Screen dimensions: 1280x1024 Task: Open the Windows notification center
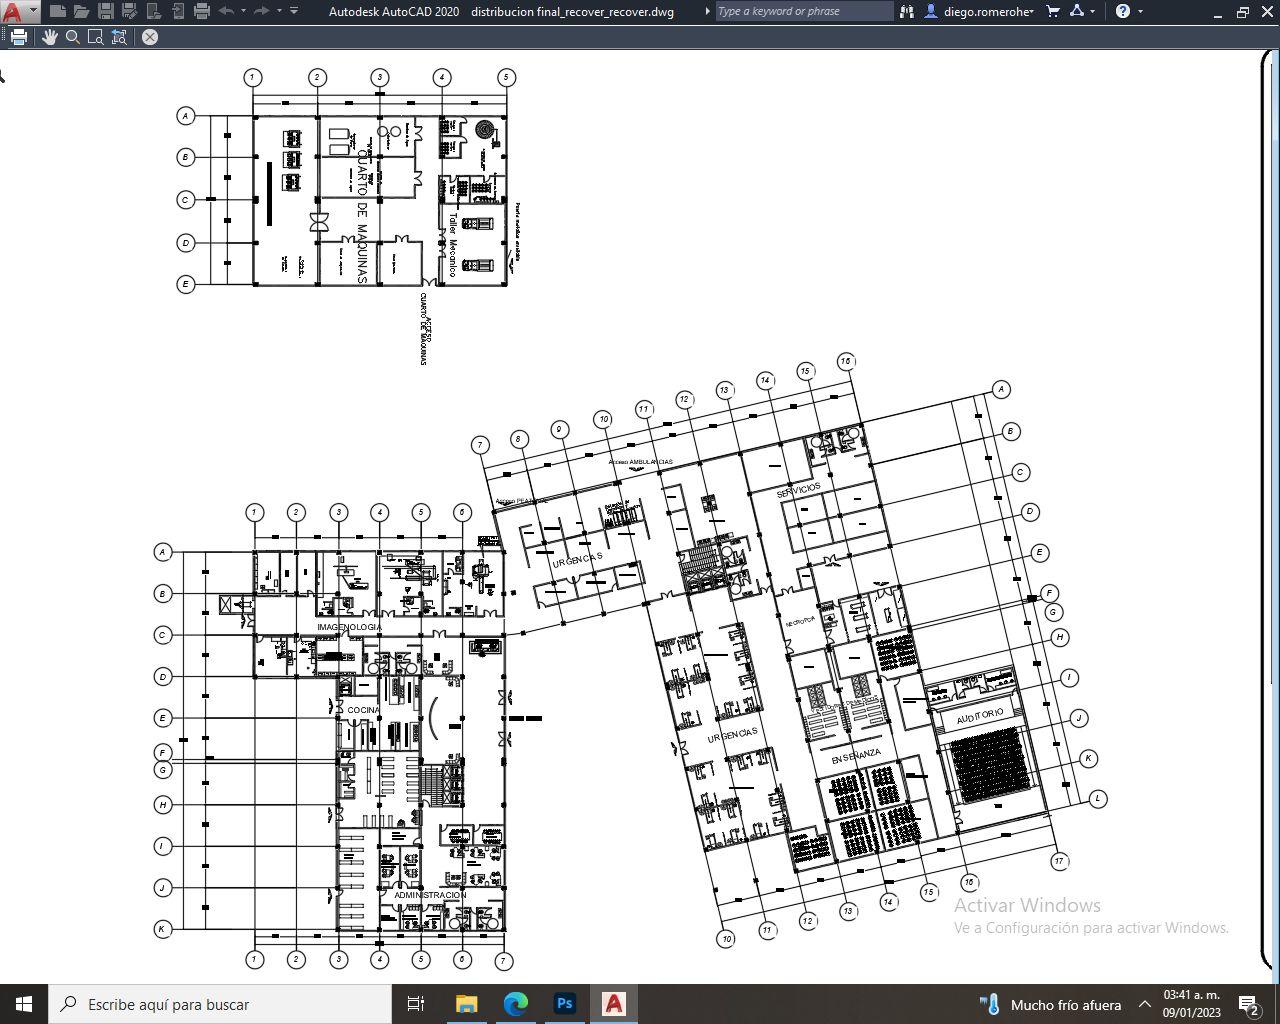tap(1249, 1004)
